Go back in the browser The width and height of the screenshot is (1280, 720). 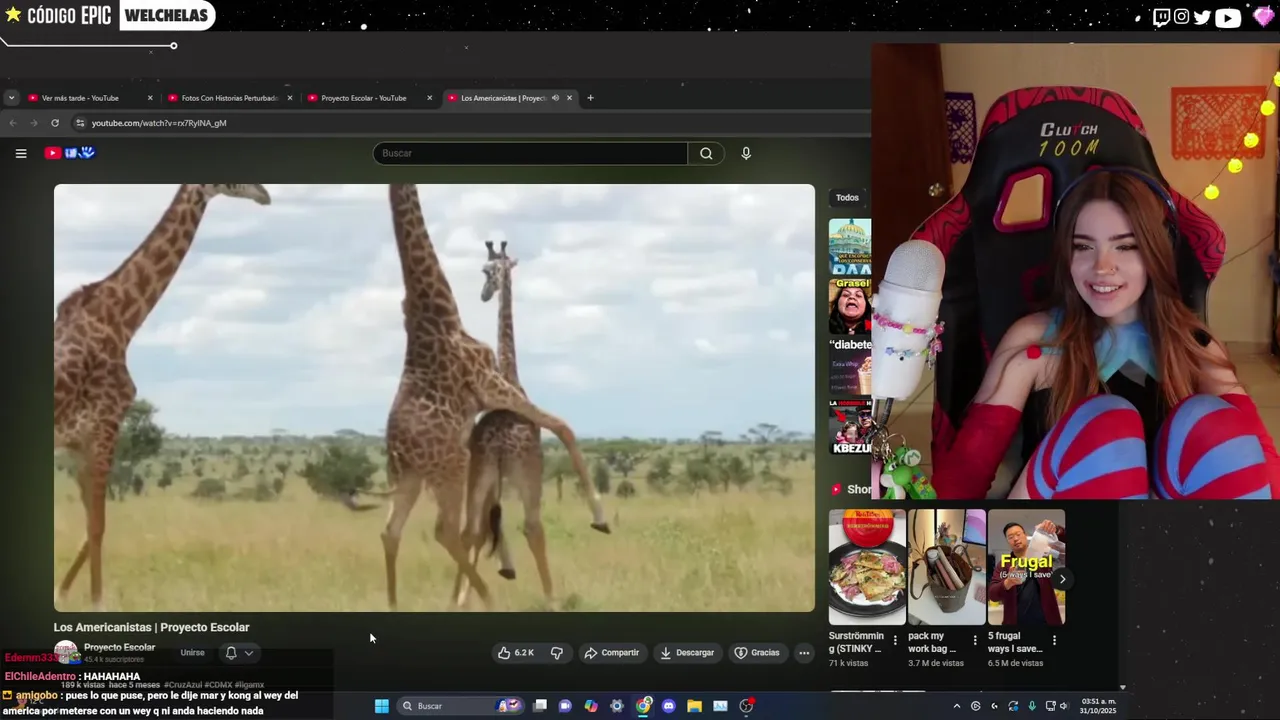coord(12,123)
